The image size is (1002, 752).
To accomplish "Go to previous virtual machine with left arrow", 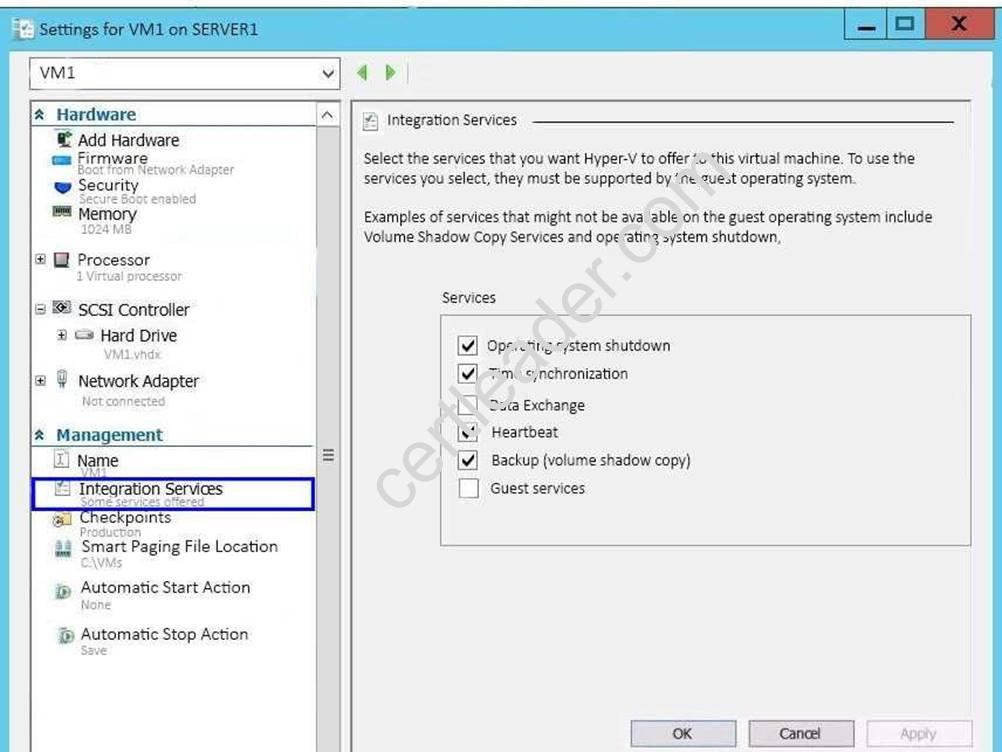I will 363,72.
